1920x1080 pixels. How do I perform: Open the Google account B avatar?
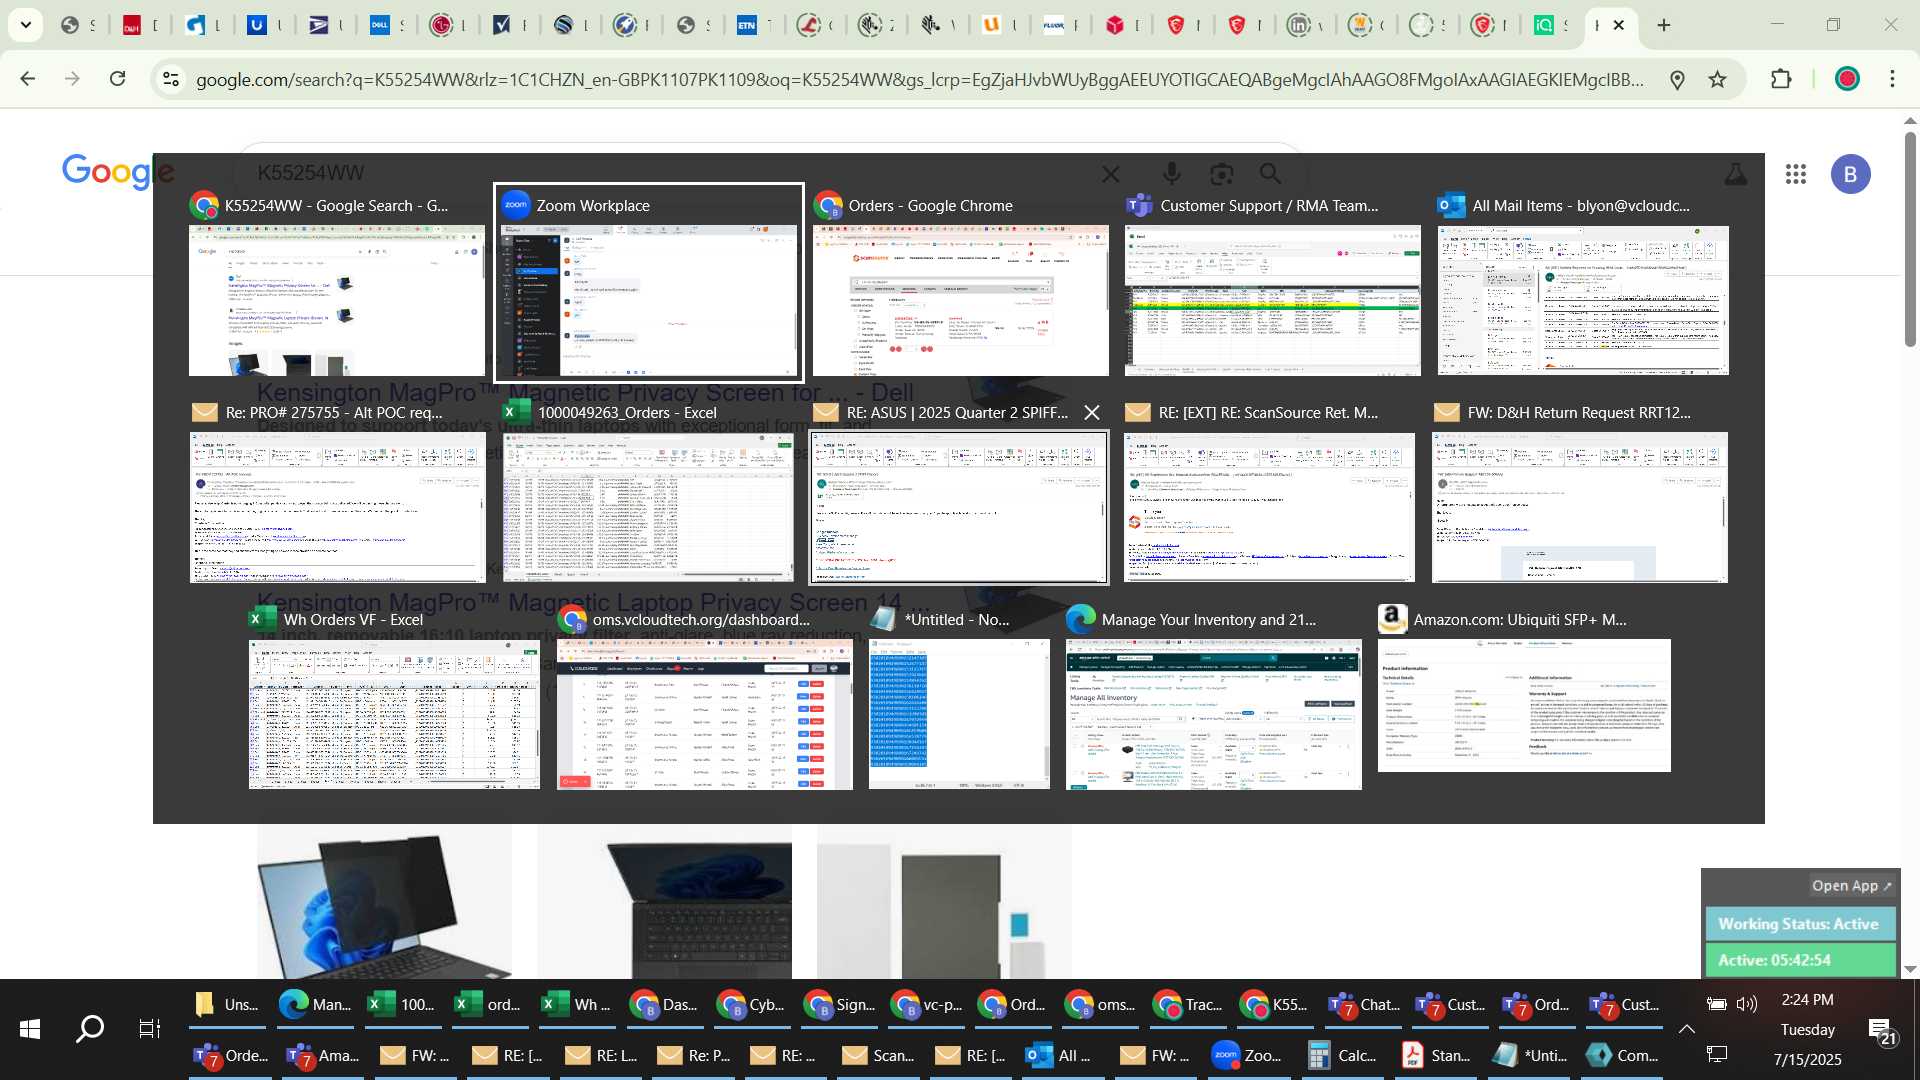tap(1850, 174)
